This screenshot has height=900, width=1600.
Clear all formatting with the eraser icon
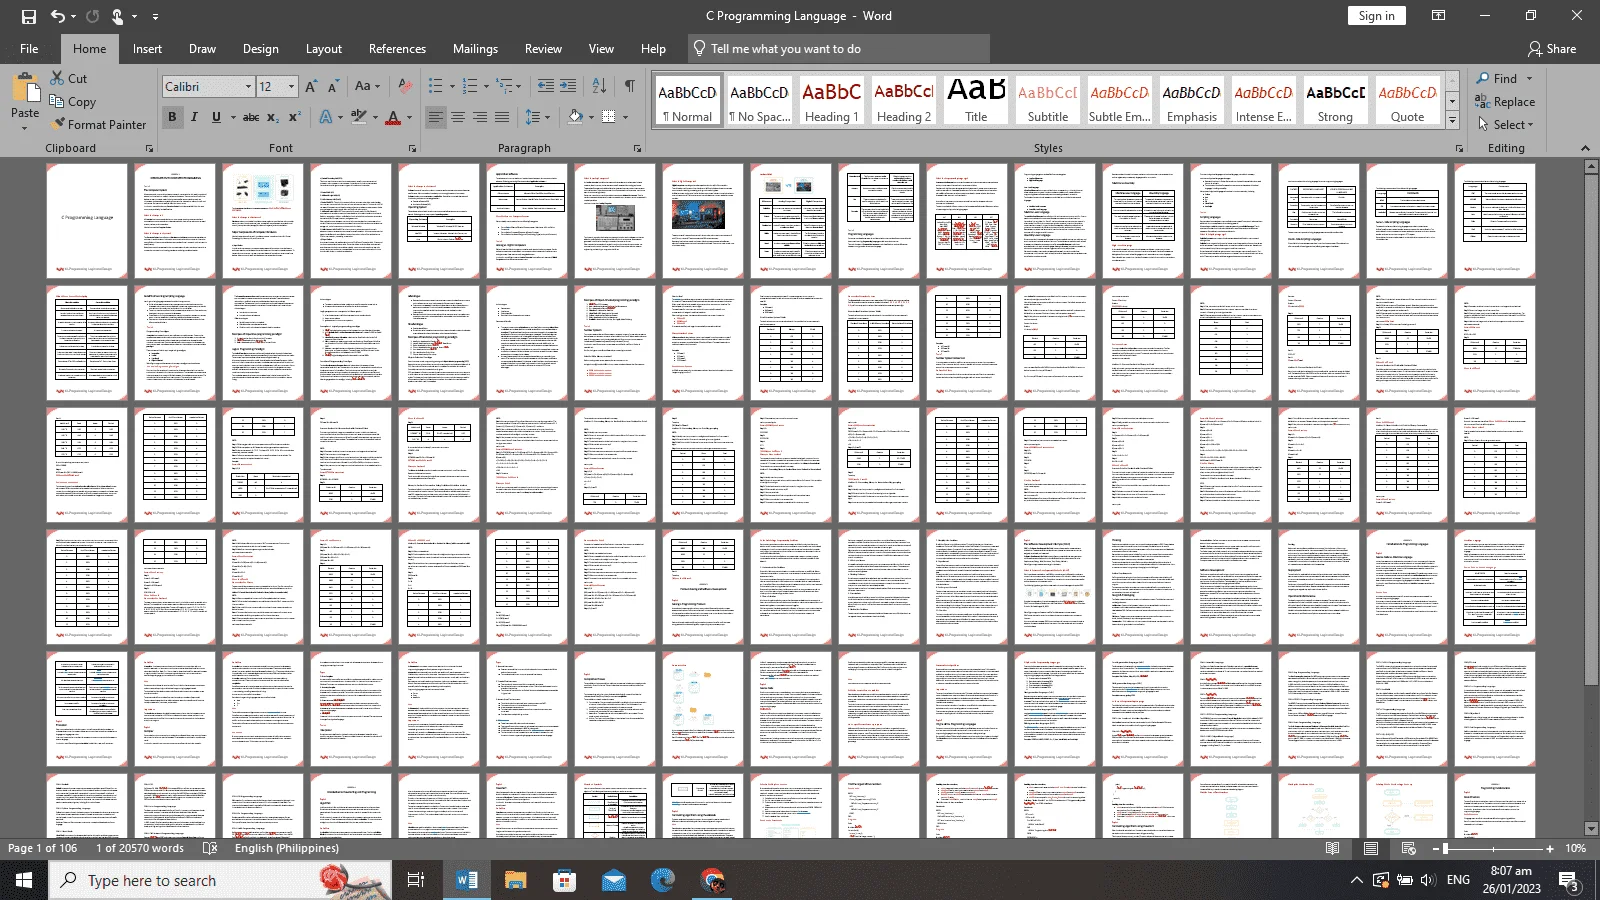[405, 87]
